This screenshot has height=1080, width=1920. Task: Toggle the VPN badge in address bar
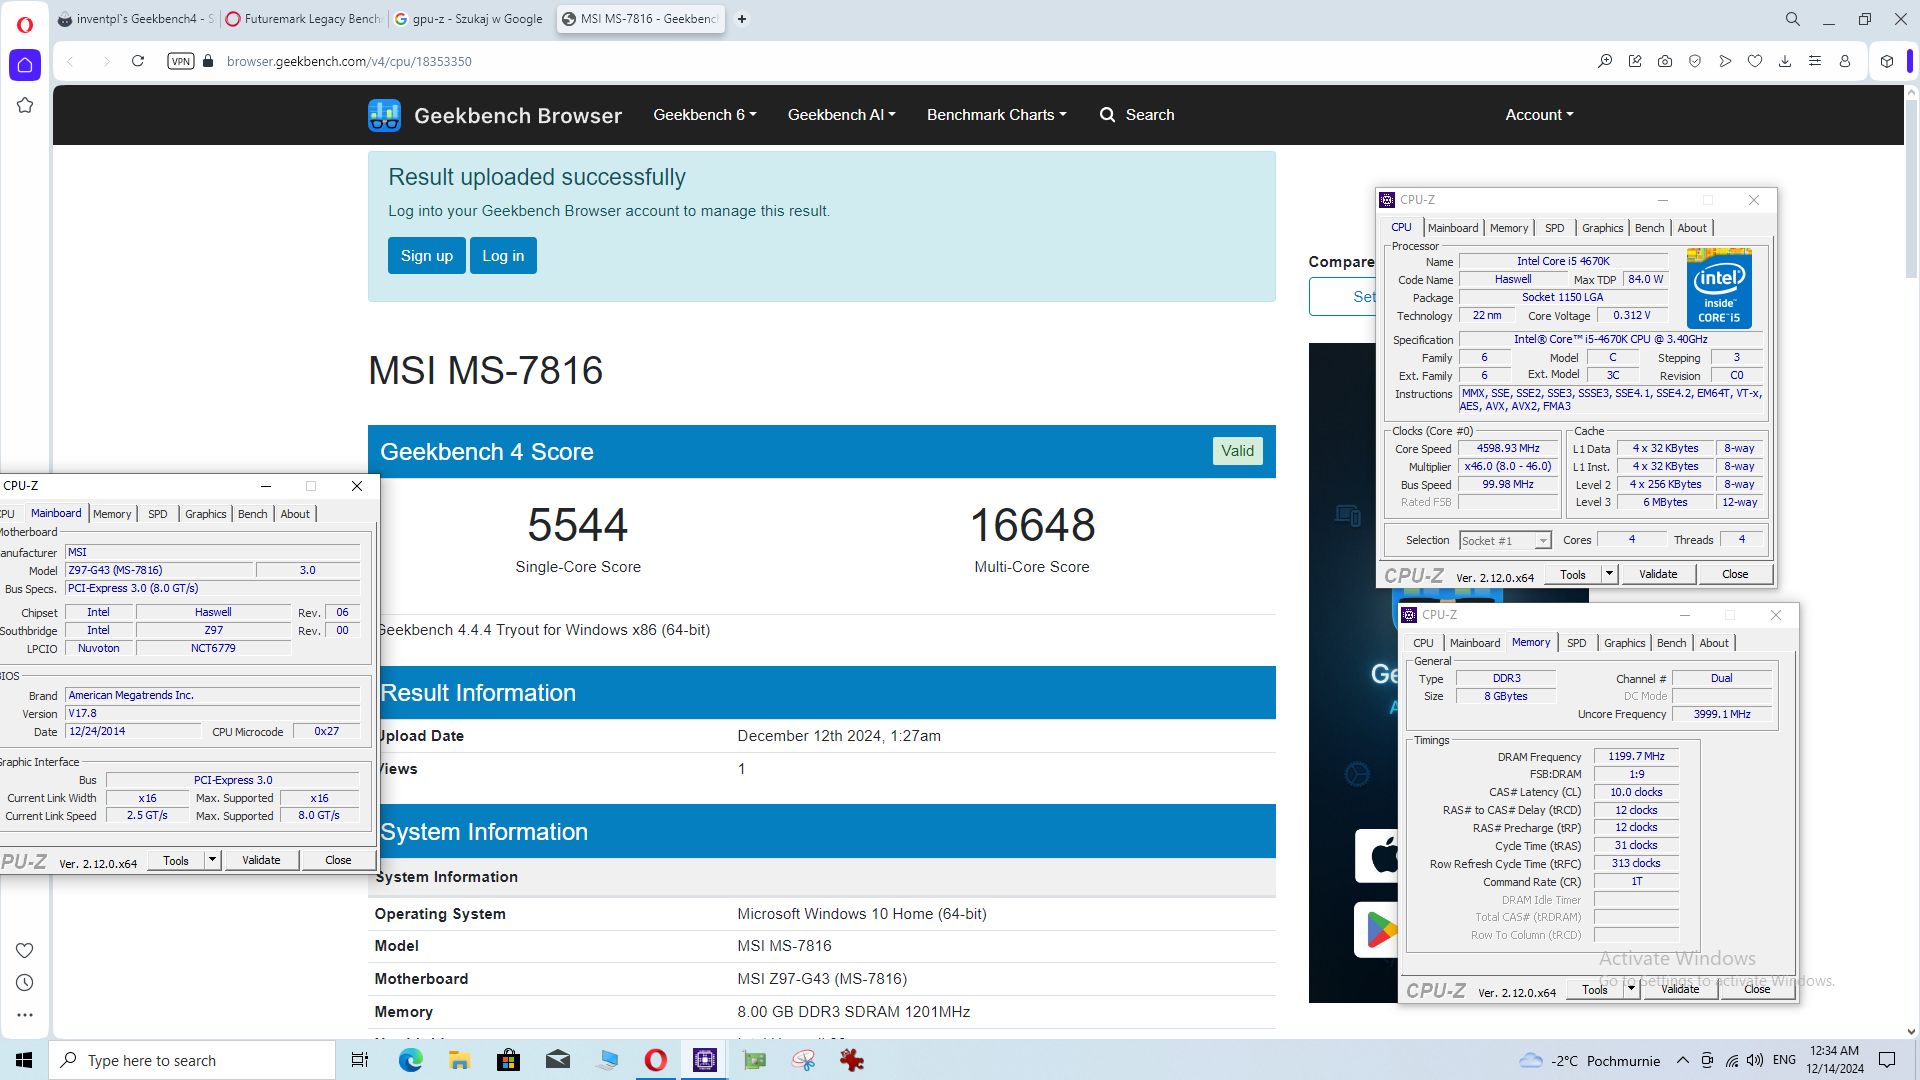tap(181, 61)
